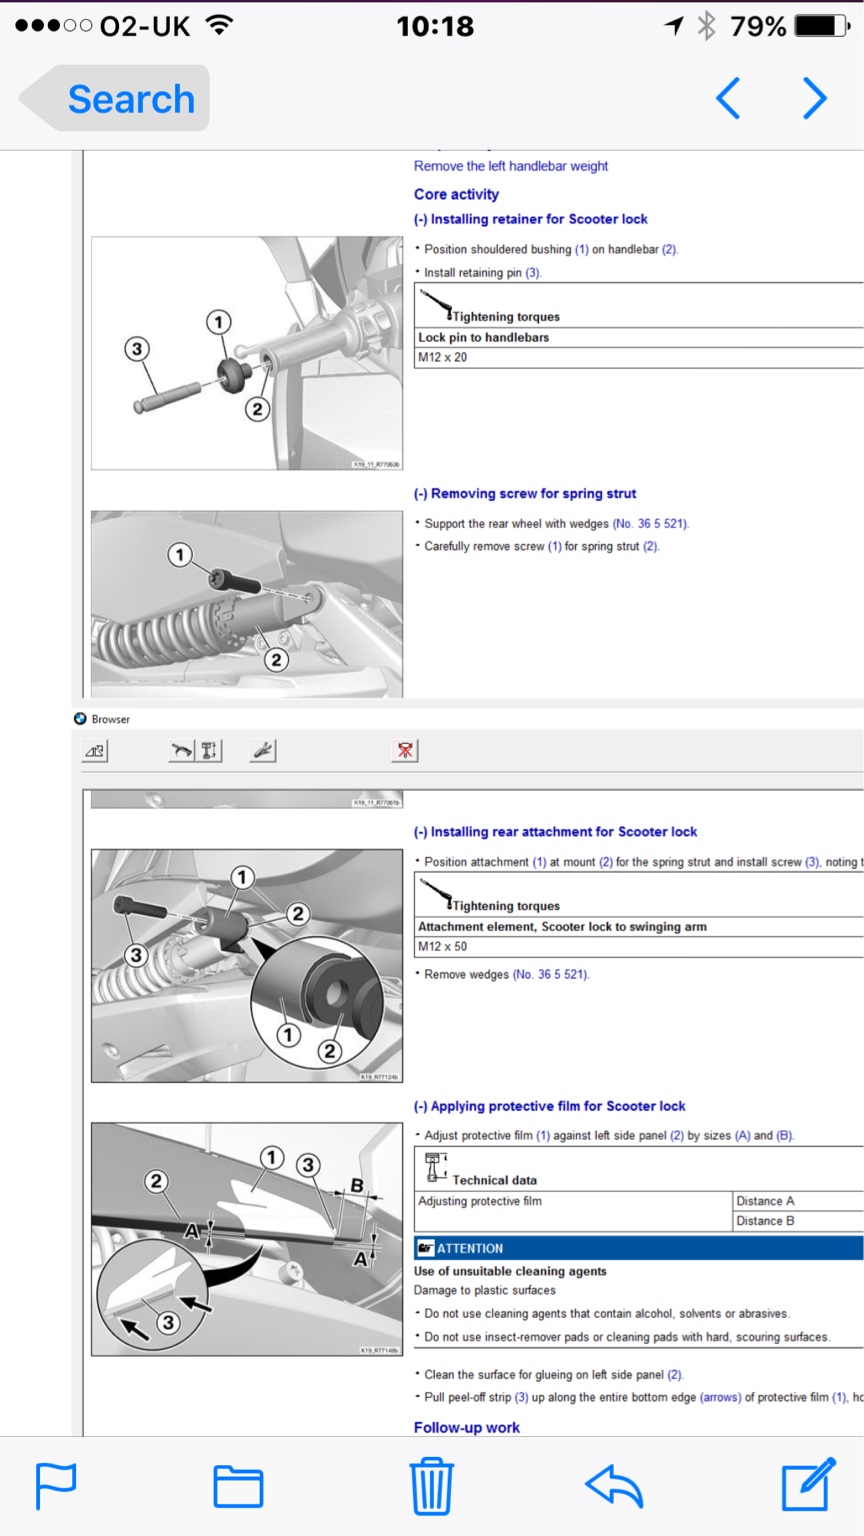
Task: Click the red crossed-out toolbar icon
Action: [x=405, y=750]
